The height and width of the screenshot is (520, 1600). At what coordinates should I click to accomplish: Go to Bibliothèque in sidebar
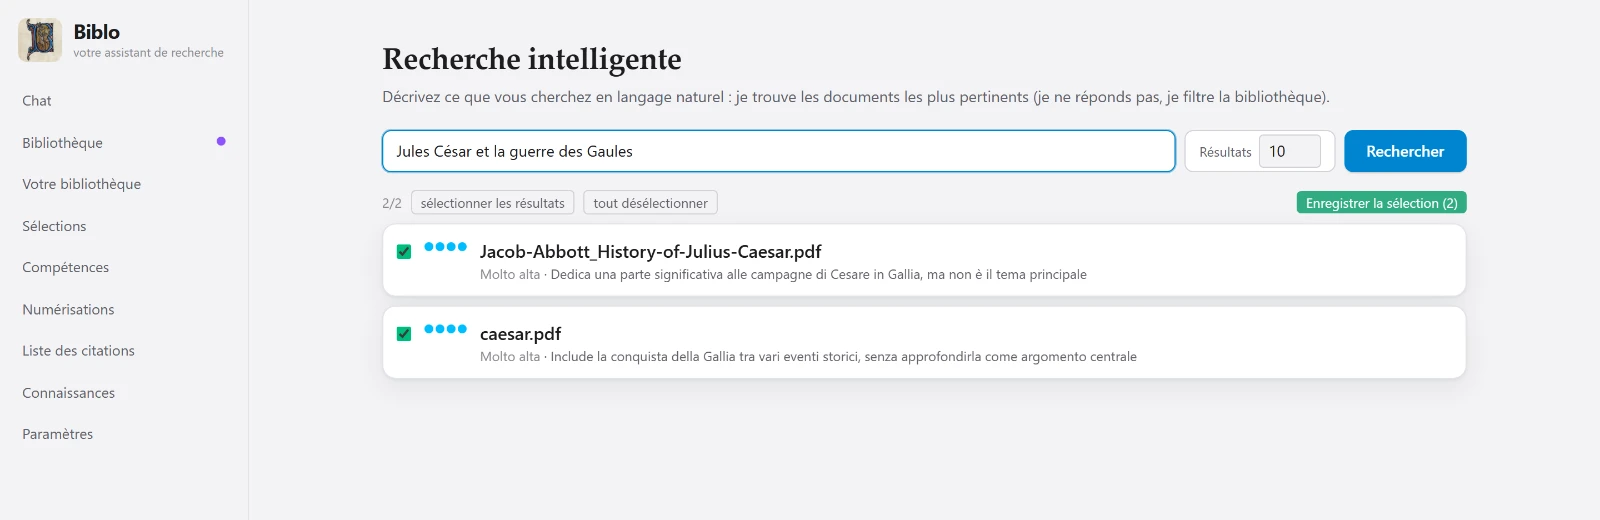tap(62, 143)
